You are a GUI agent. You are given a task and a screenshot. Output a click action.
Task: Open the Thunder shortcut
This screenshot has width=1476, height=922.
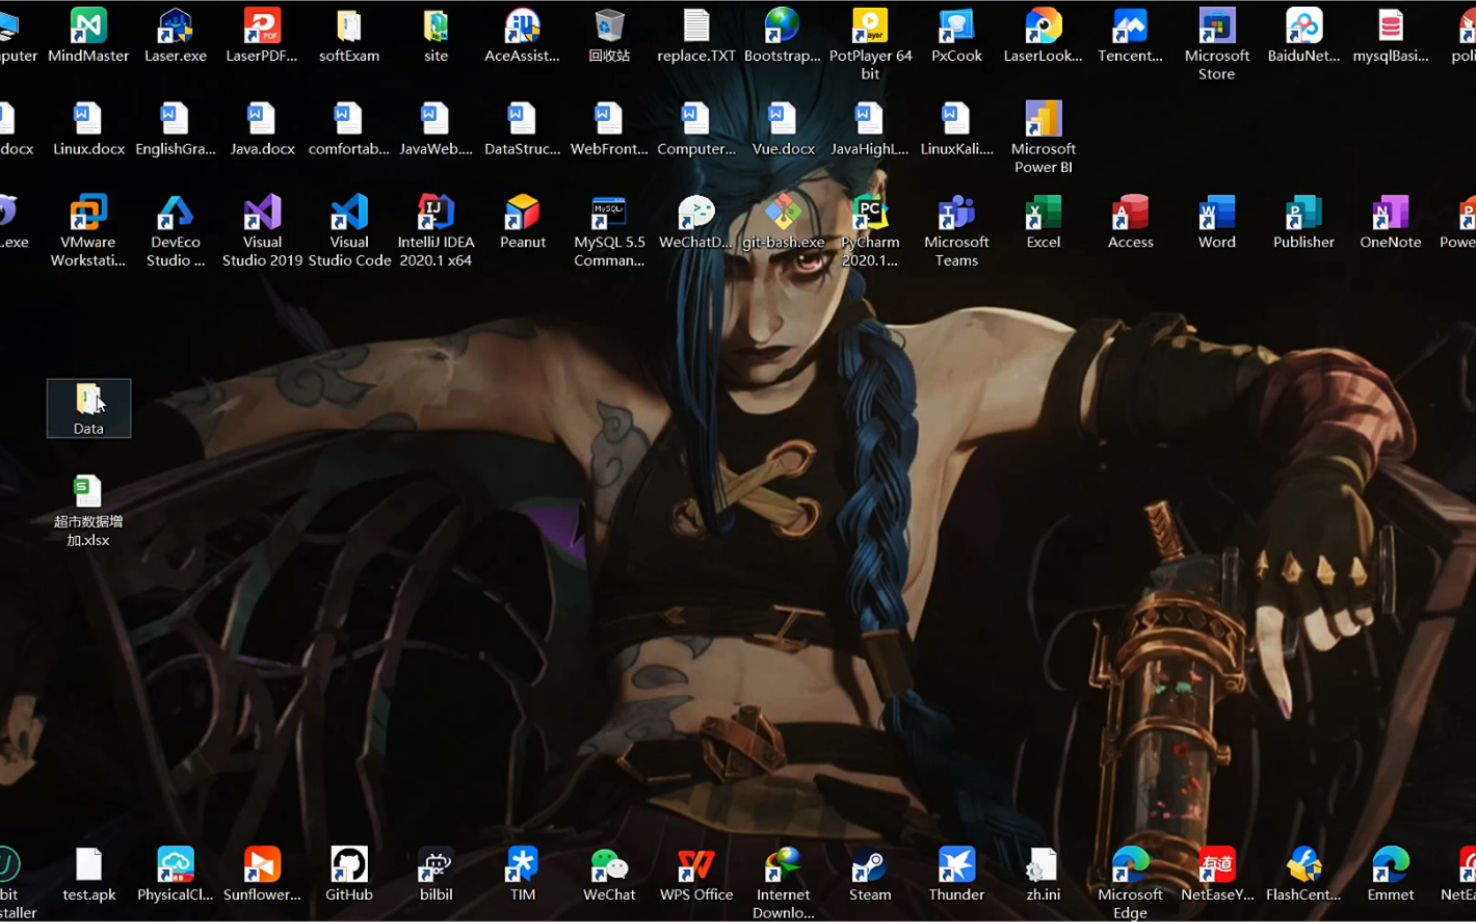coord(957,874)
